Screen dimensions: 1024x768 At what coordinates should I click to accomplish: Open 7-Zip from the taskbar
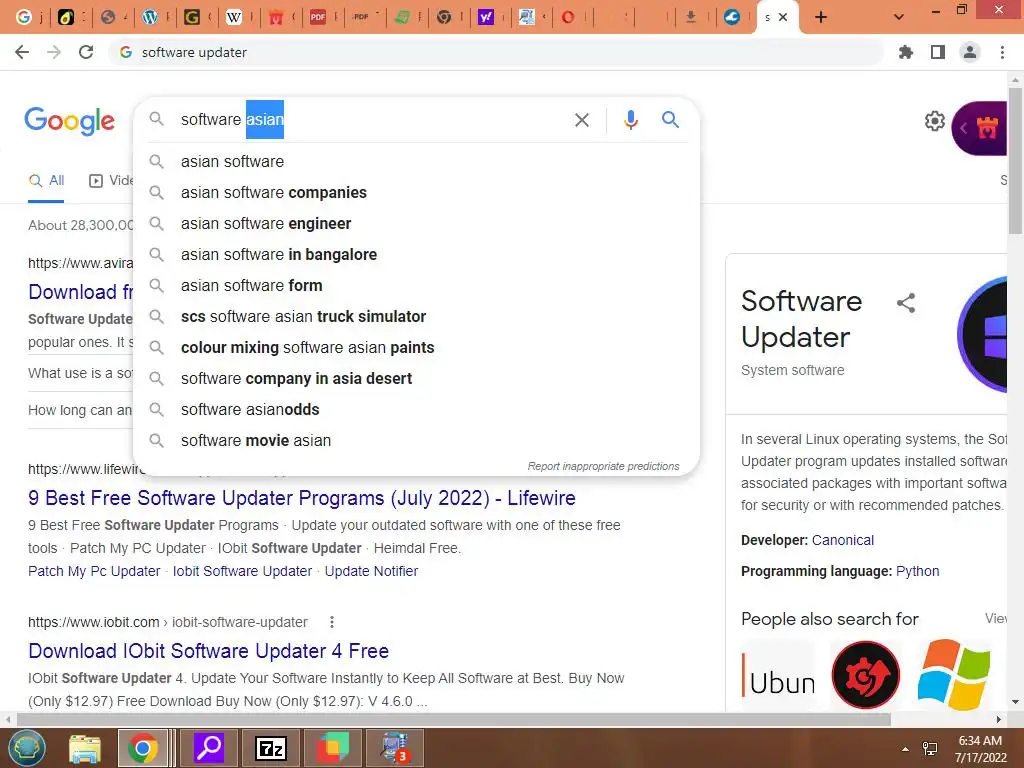[271, 748]
